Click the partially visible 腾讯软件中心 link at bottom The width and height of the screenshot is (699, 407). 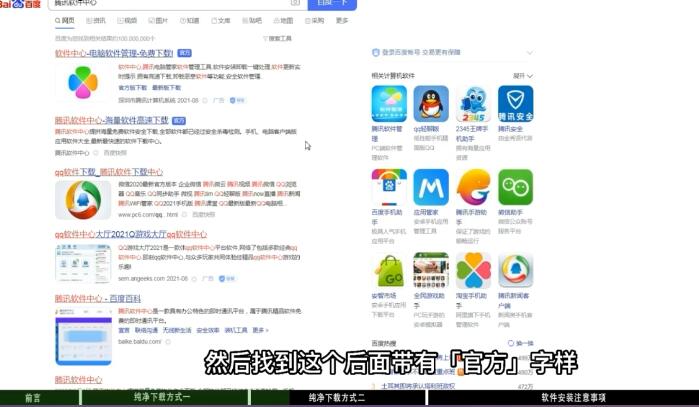[78, 380]
